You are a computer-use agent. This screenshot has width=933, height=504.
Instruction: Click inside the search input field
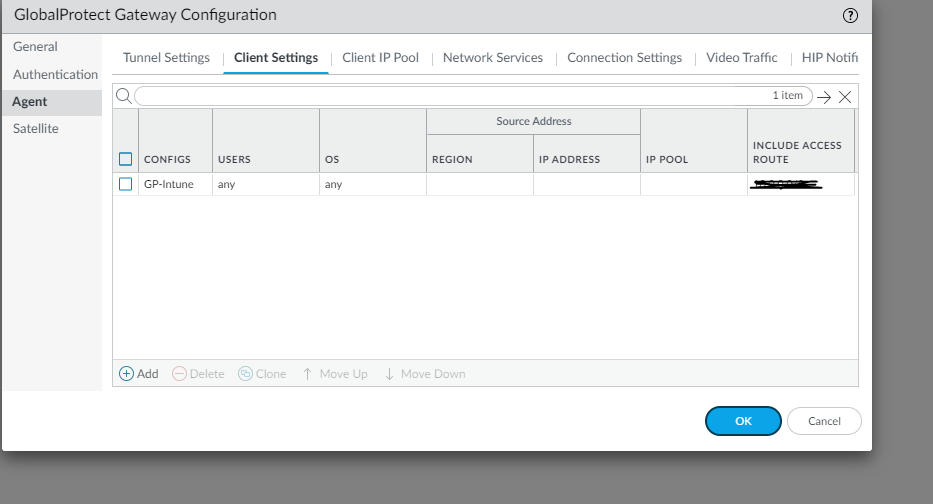(473, 96)
